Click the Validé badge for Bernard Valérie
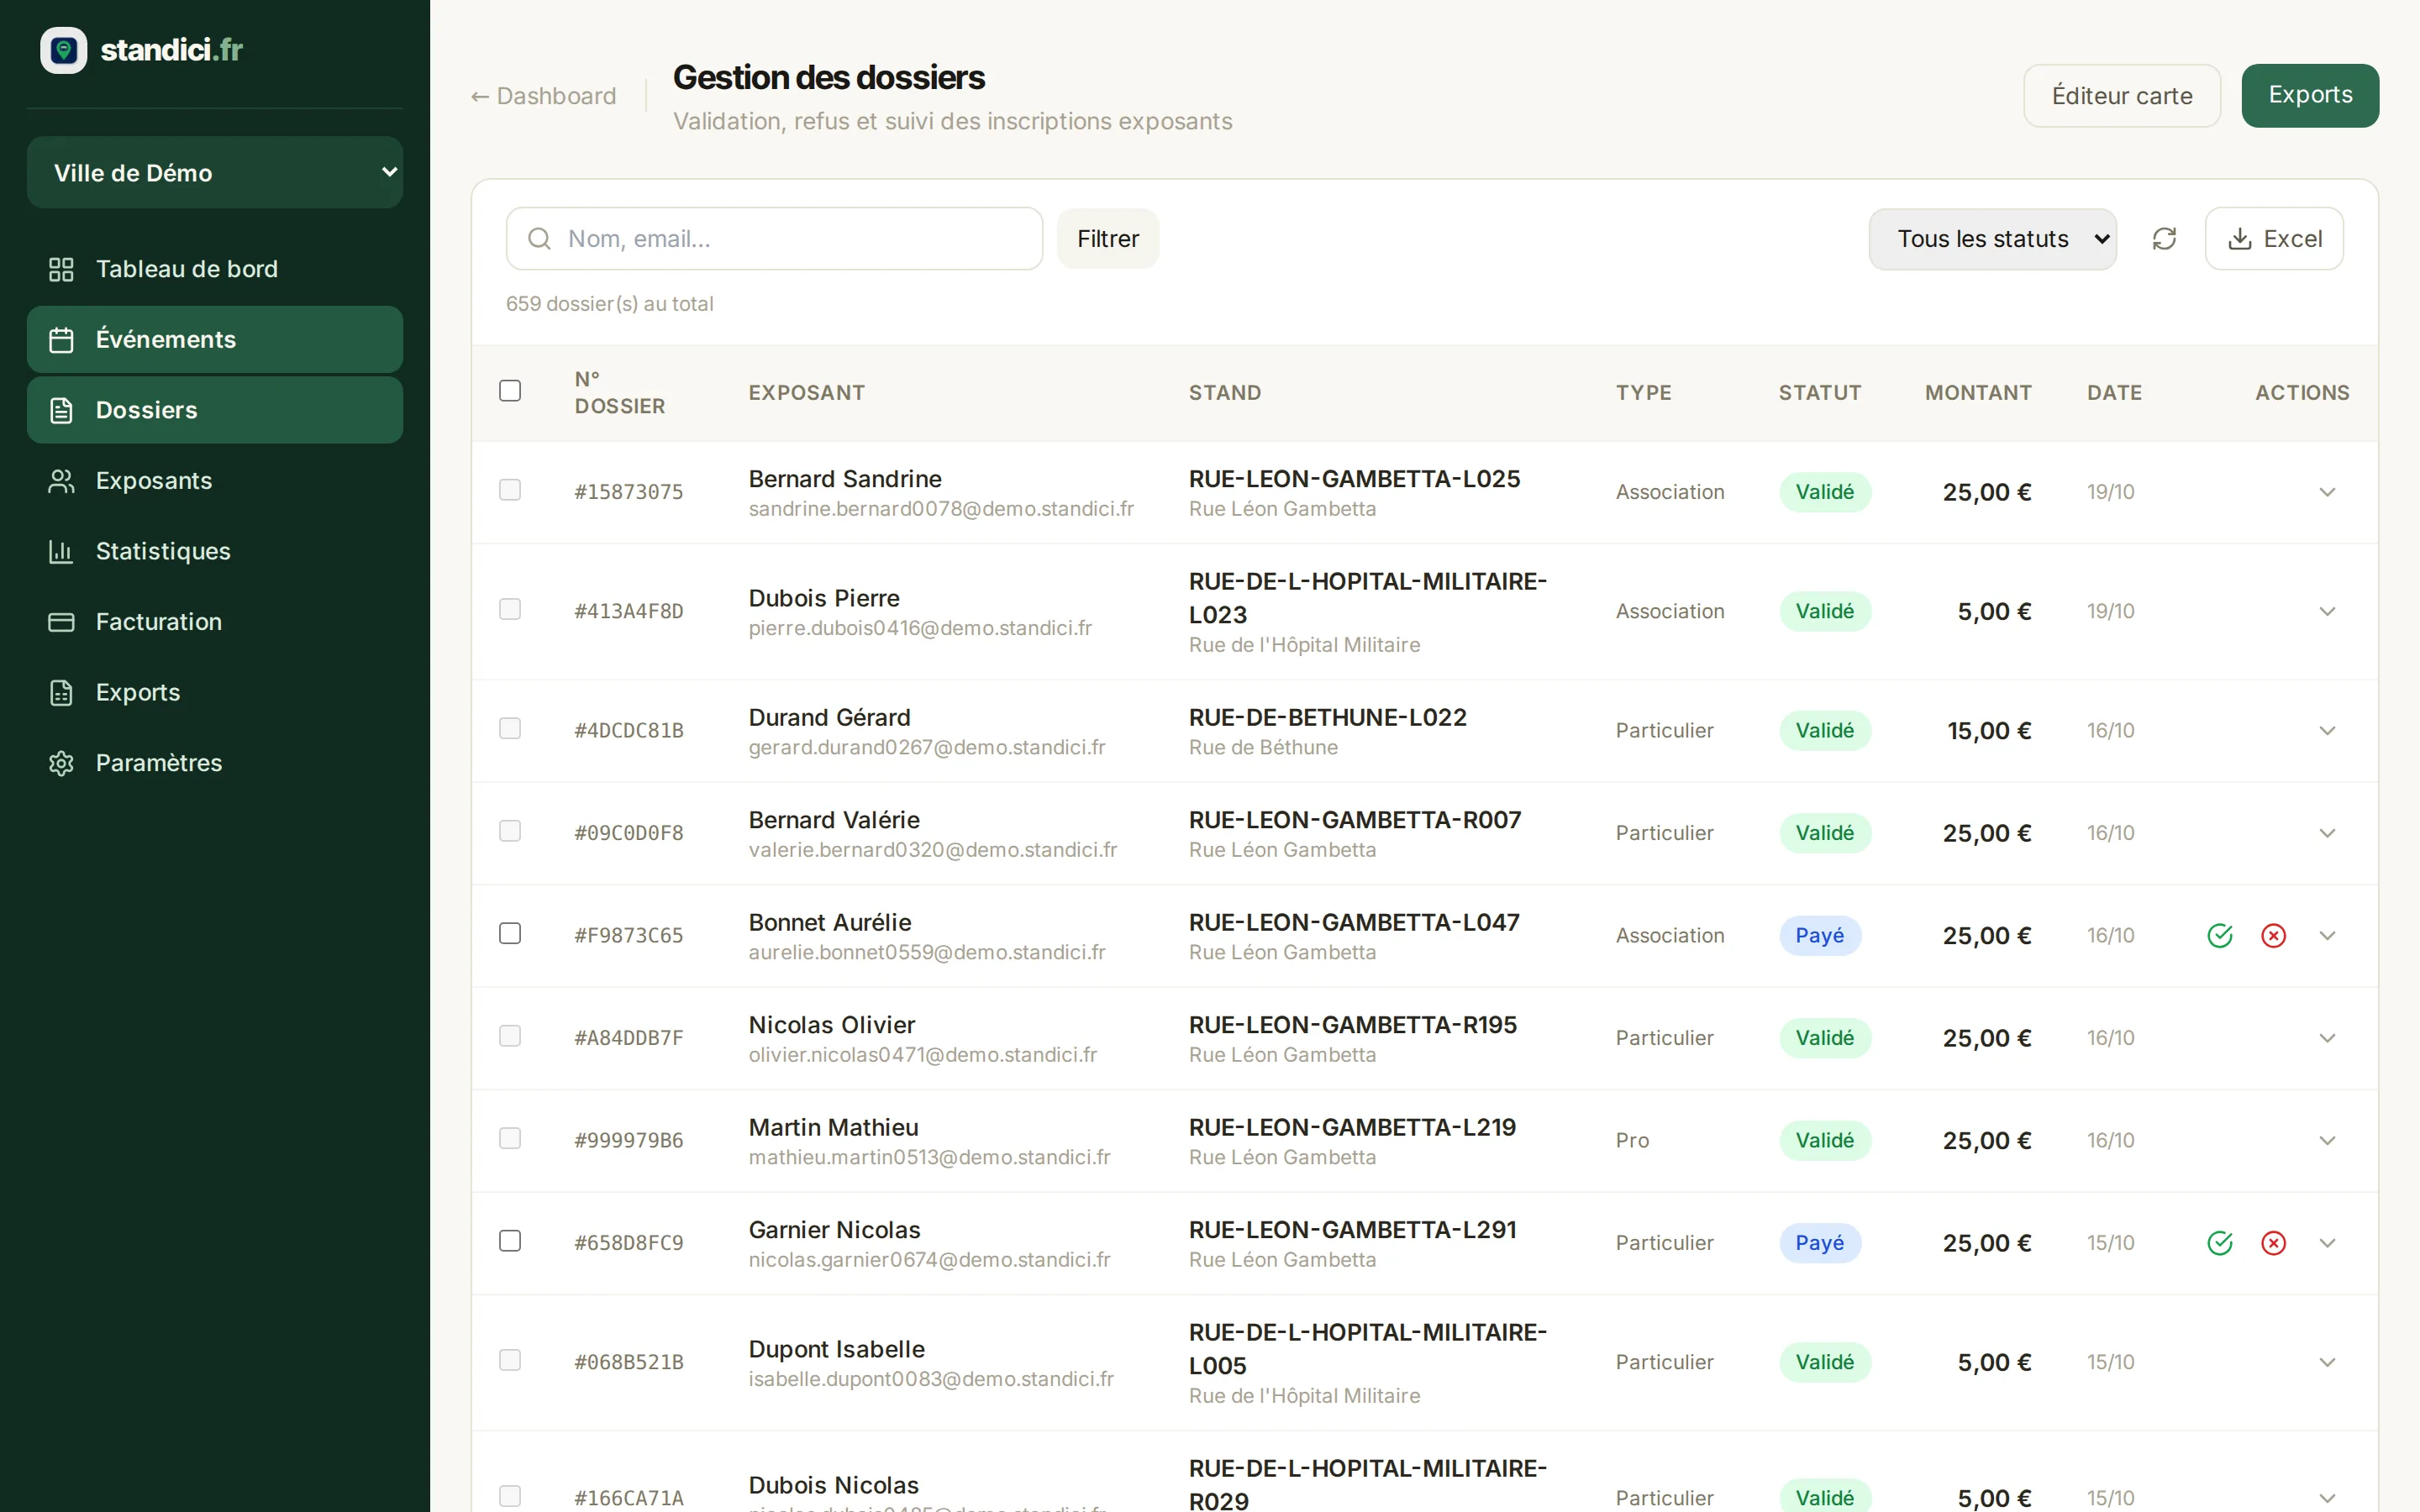 (1825, 833)
